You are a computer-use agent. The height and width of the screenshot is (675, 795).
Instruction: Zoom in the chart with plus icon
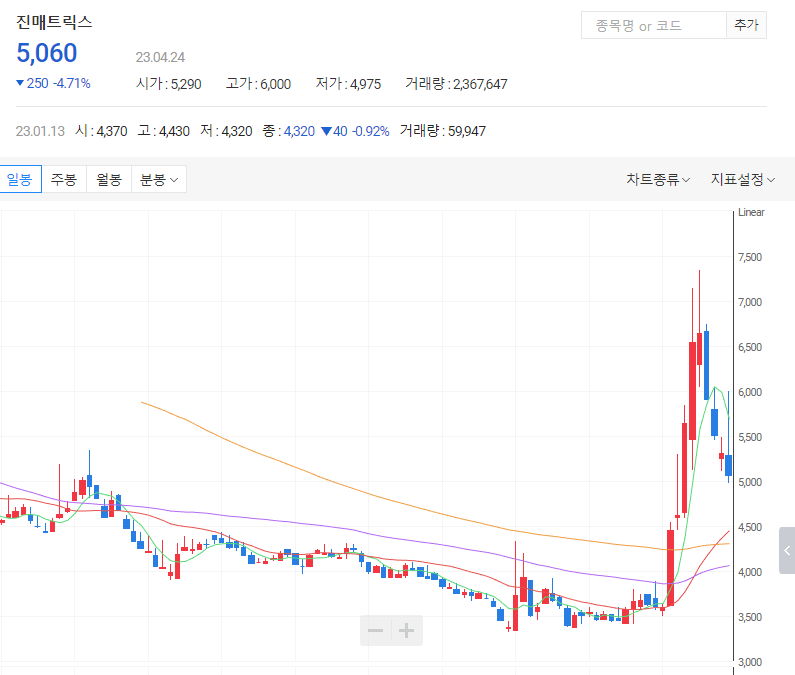407,630
